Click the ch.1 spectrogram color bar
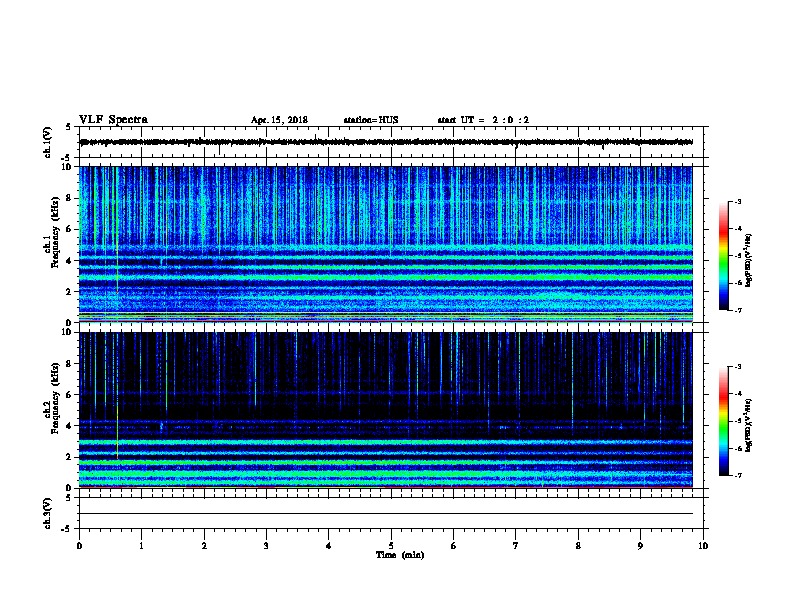 [x=723, y=256]
